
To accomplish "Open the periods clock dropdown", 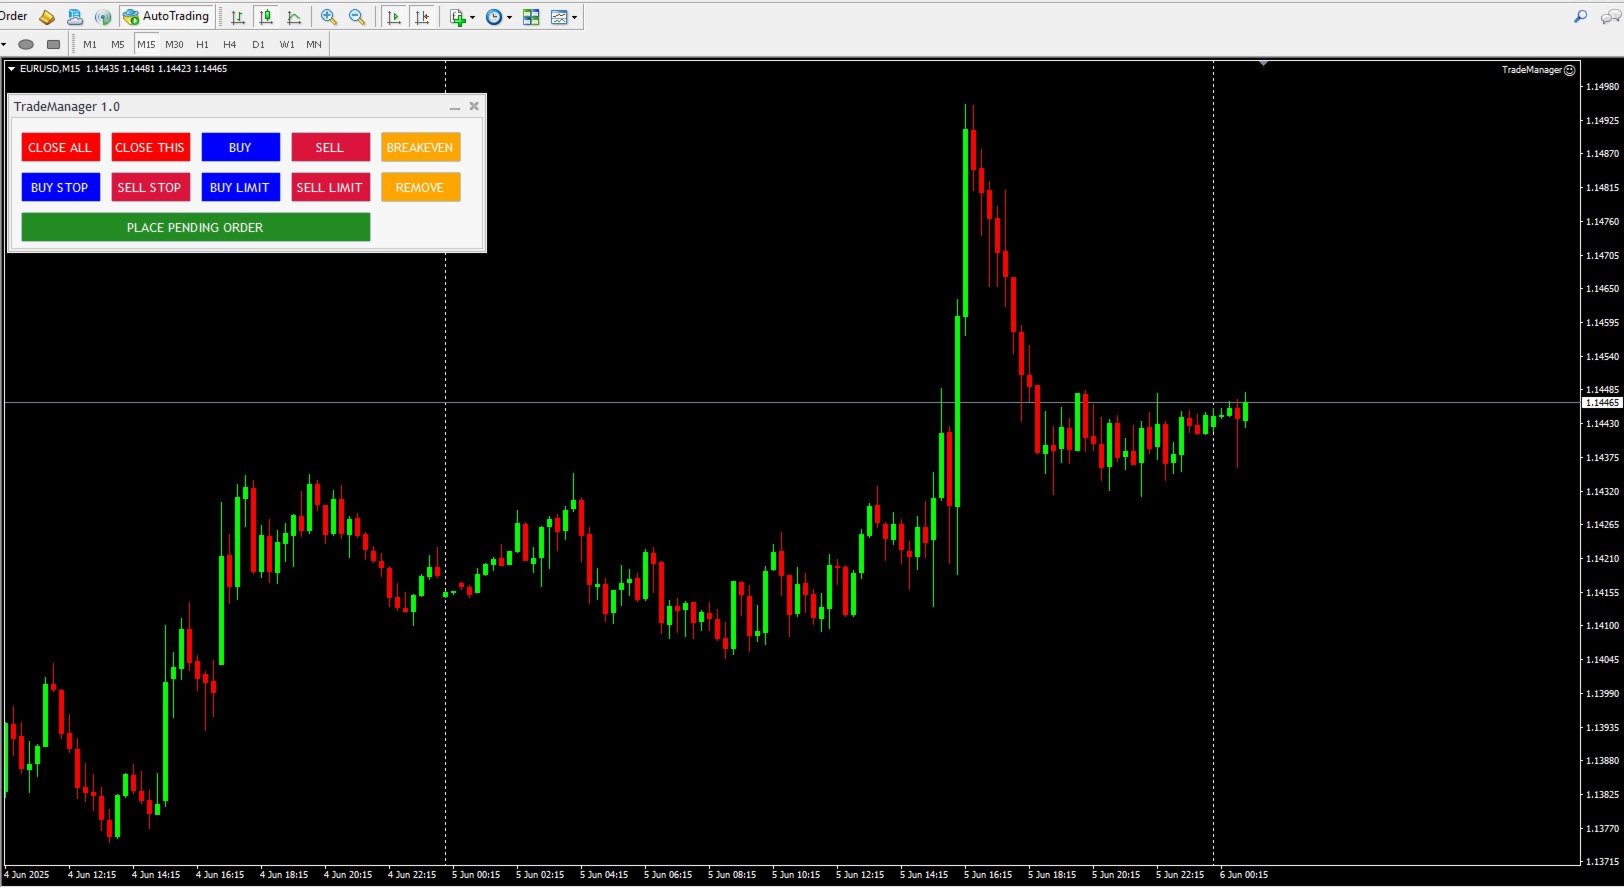I will click(498, 17).
